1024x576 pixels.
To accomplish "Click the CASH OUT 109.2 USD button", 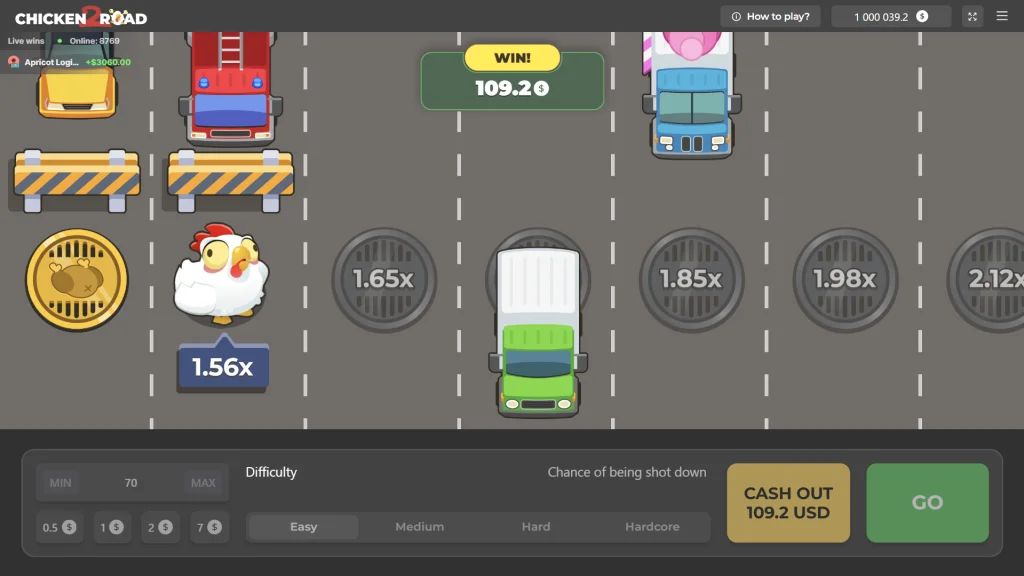I will [788, 503].
